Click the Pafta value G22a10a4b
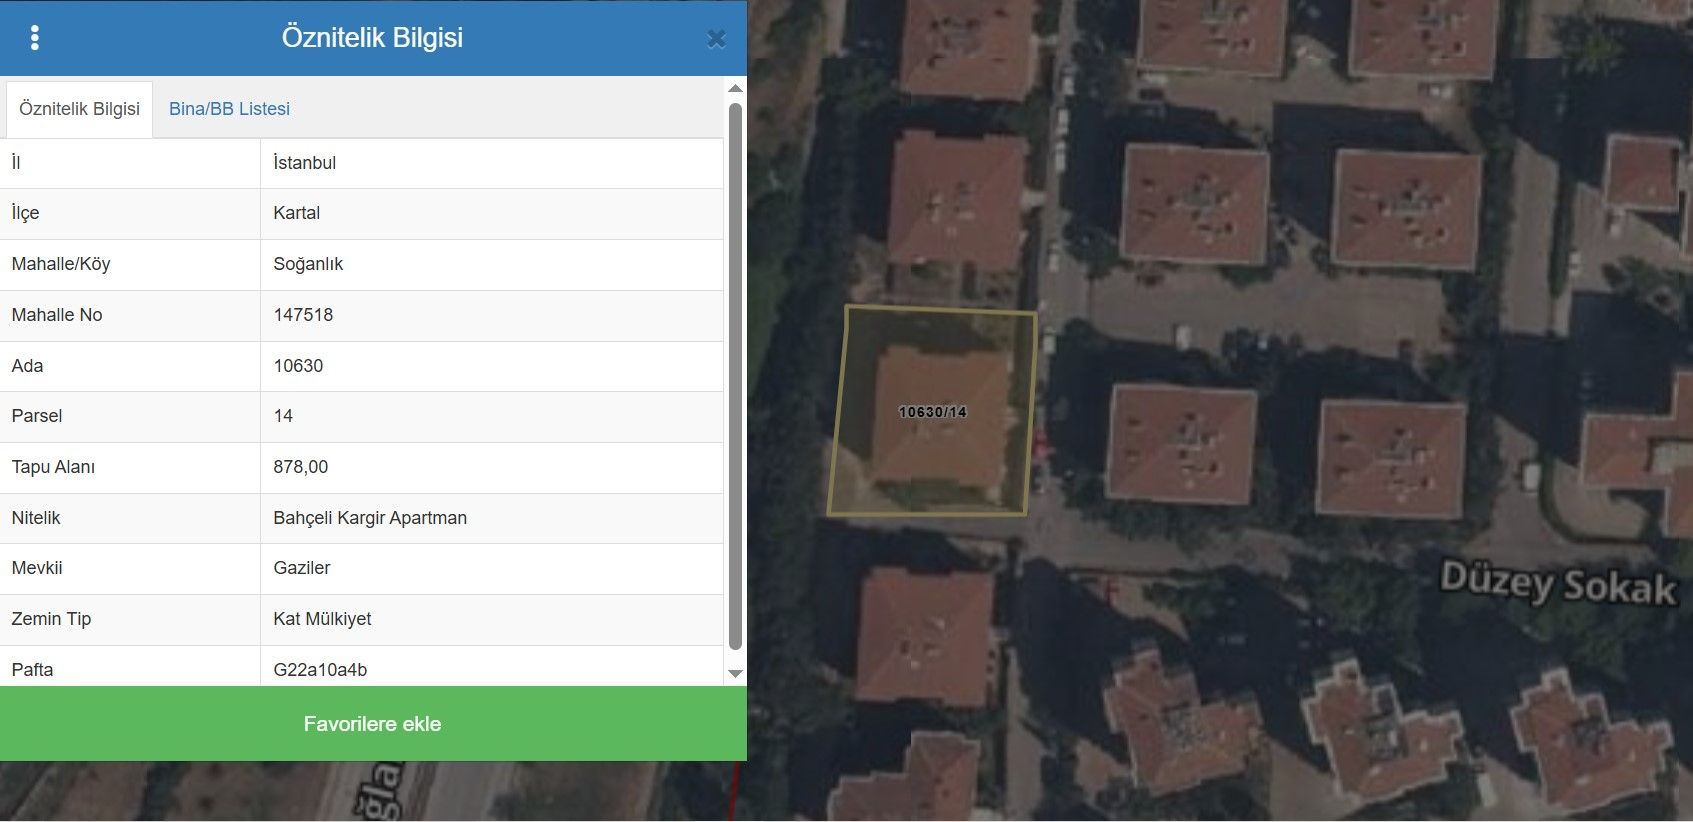The image size is (1693, 822). [x=320, y=670]
